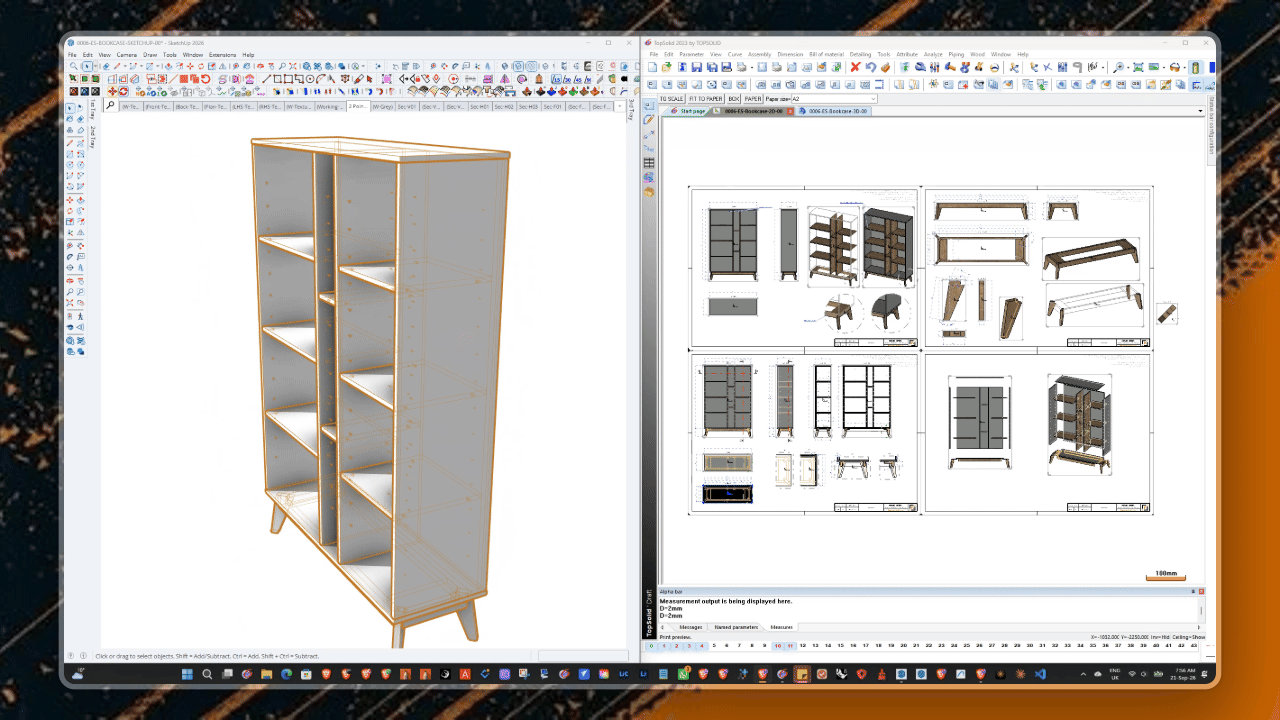The width and height of the screenshot is (1280, 720).
Task: Click TopSolid New document icon
Action: tap(653, 67)
